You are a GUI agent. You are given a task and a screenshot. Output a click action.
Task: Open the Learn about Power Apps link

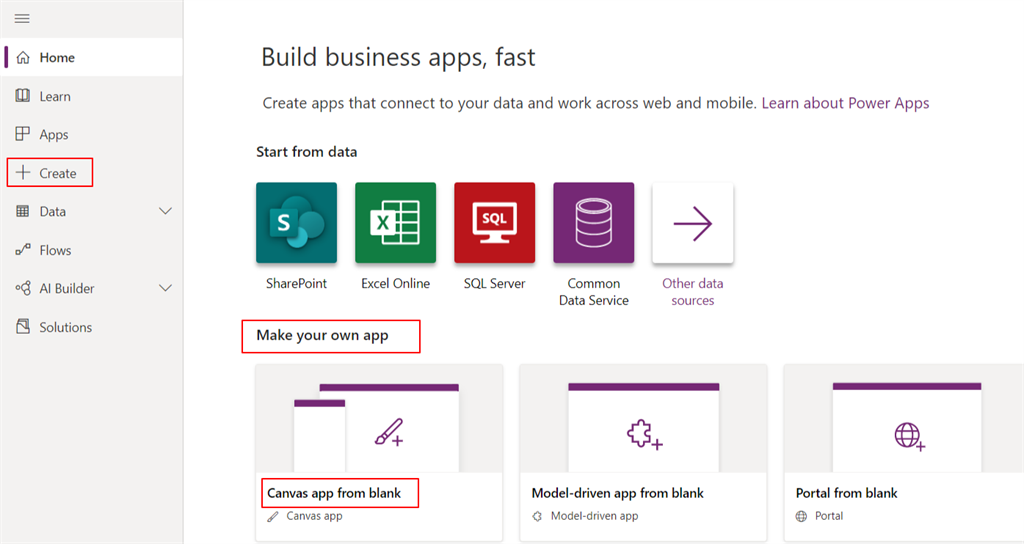(x=845, y=103)
